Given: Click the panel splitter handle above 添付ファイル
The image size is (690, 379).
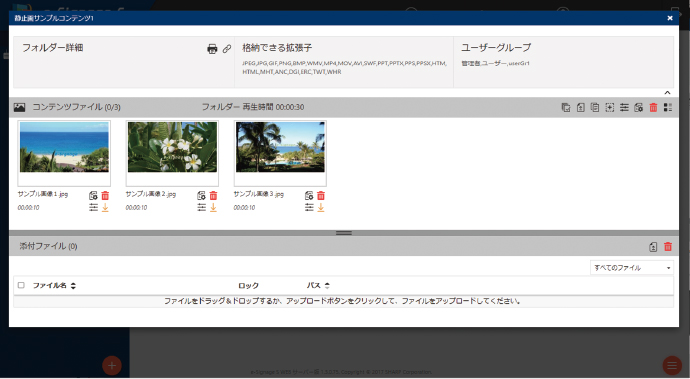Looking at the screenshot, I should [344, 233].
